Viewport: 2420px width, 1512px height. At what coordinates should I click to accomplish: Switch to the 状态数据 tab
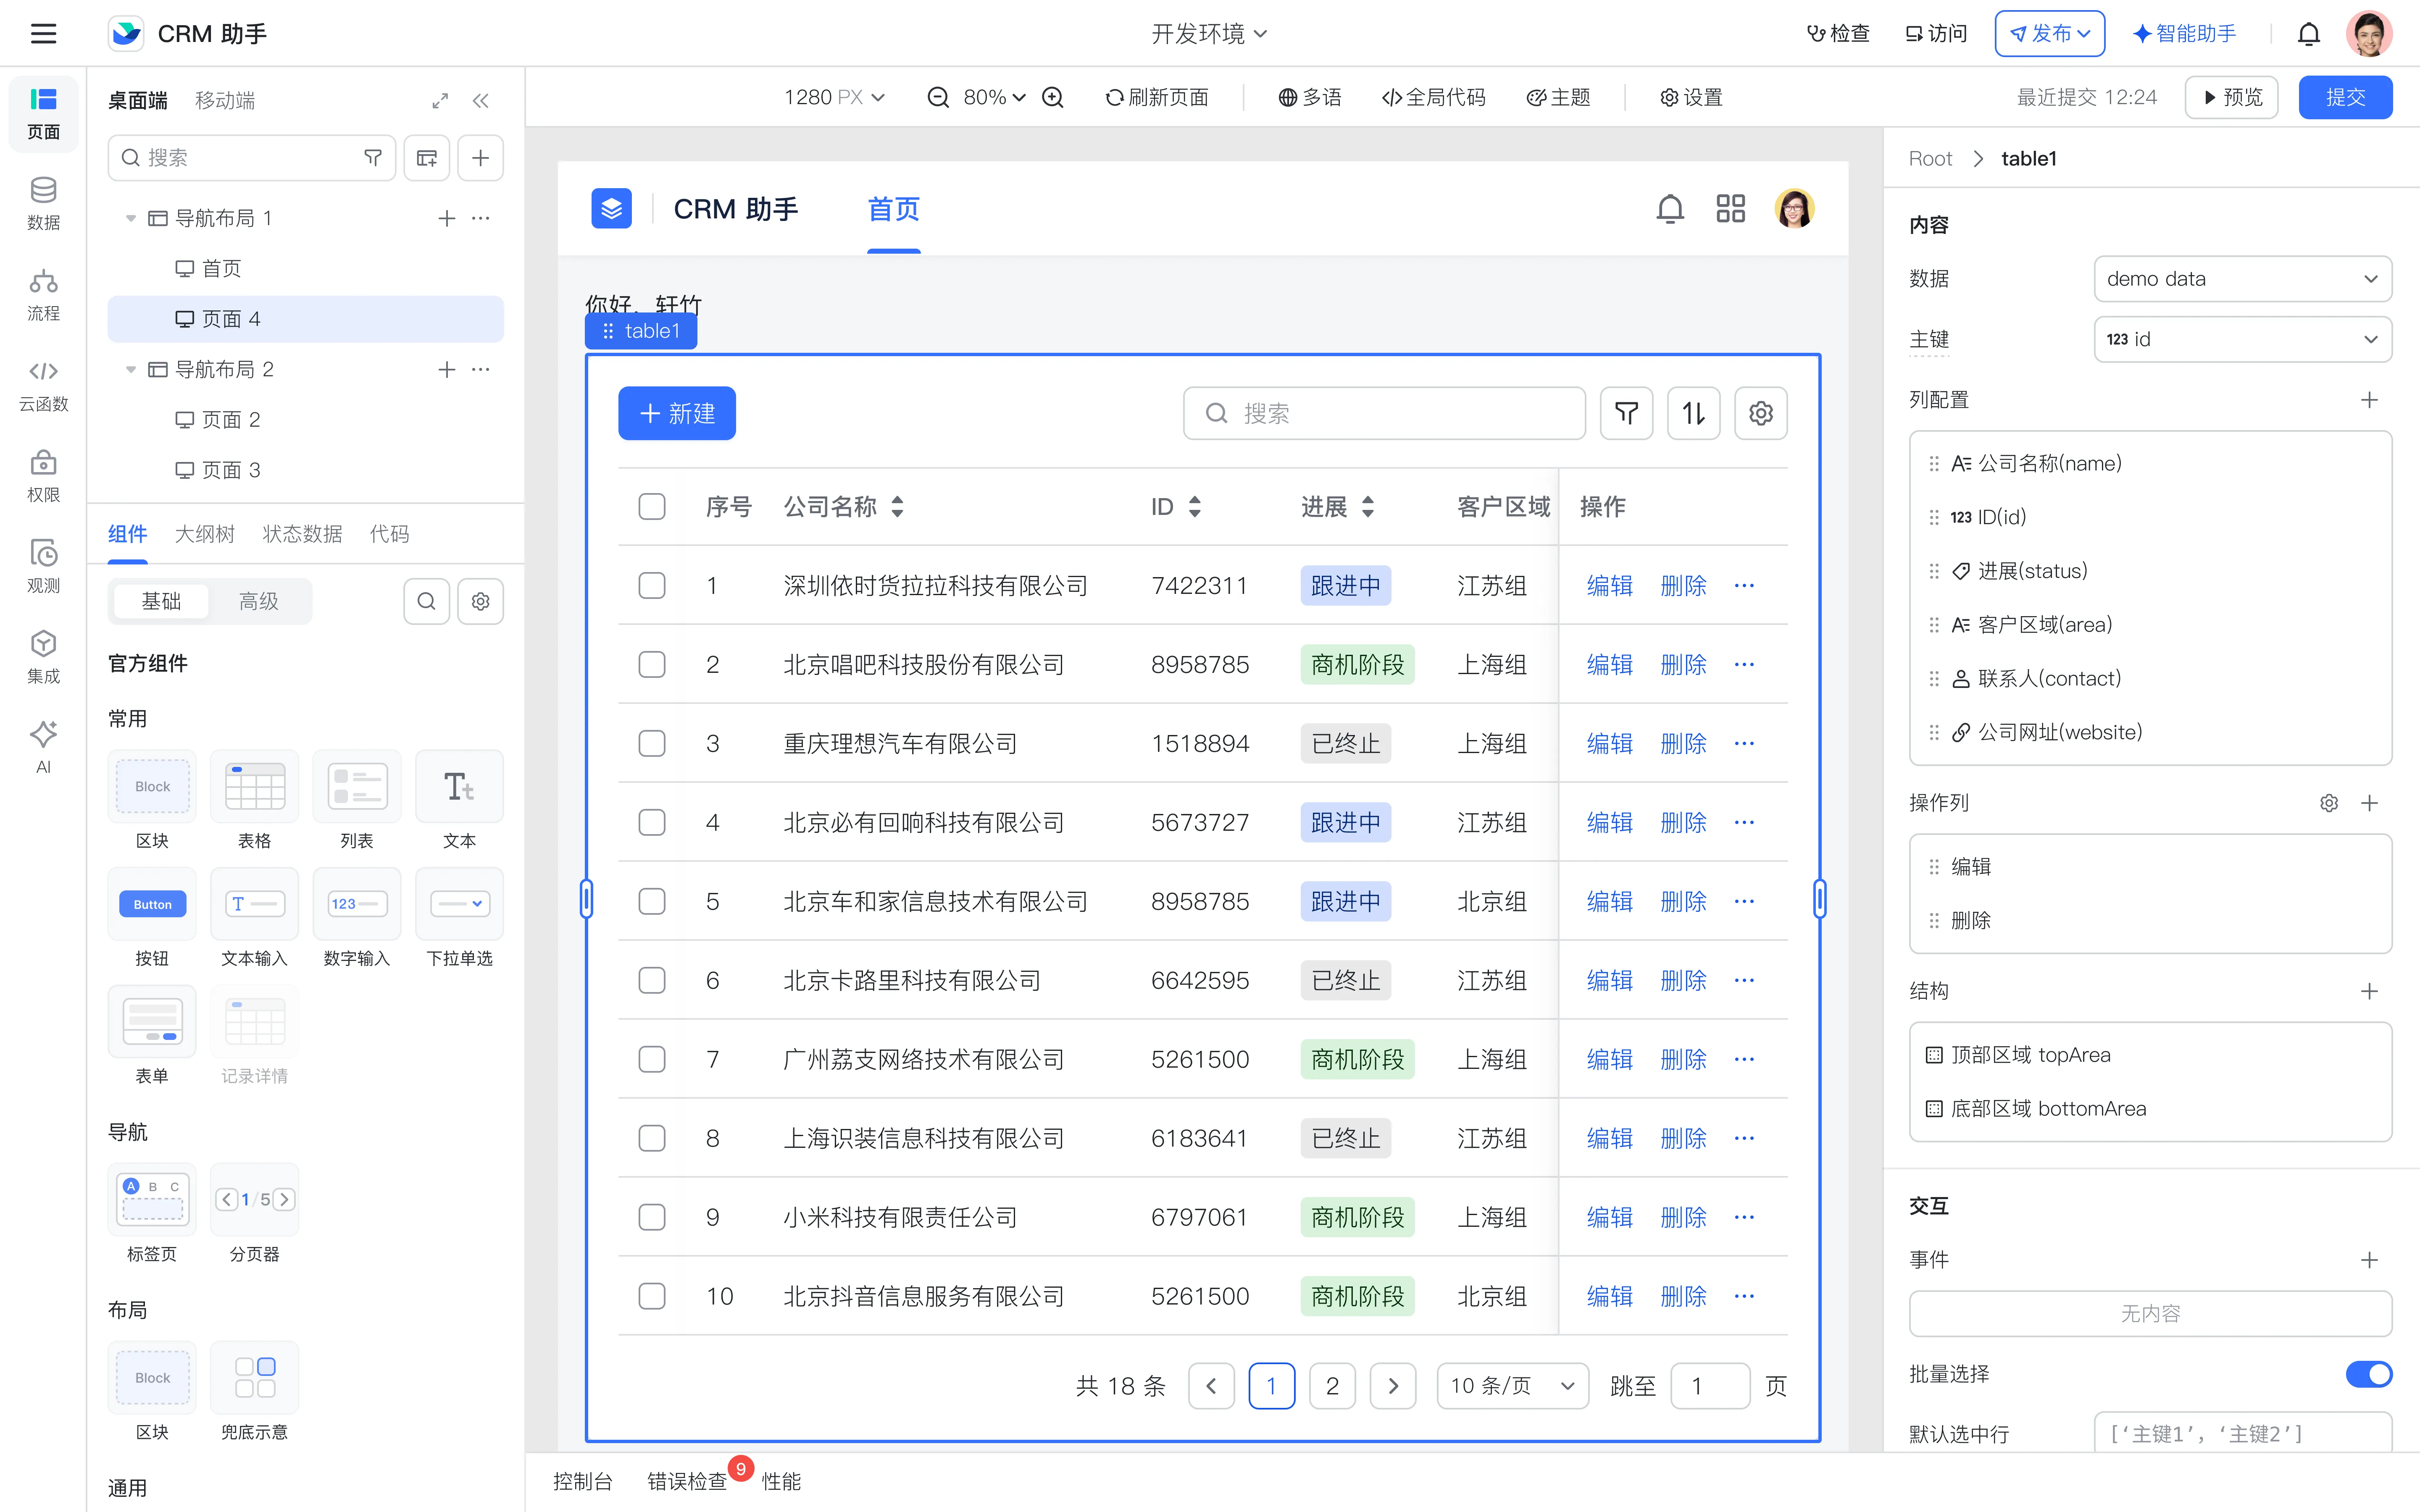coord(302,534)
